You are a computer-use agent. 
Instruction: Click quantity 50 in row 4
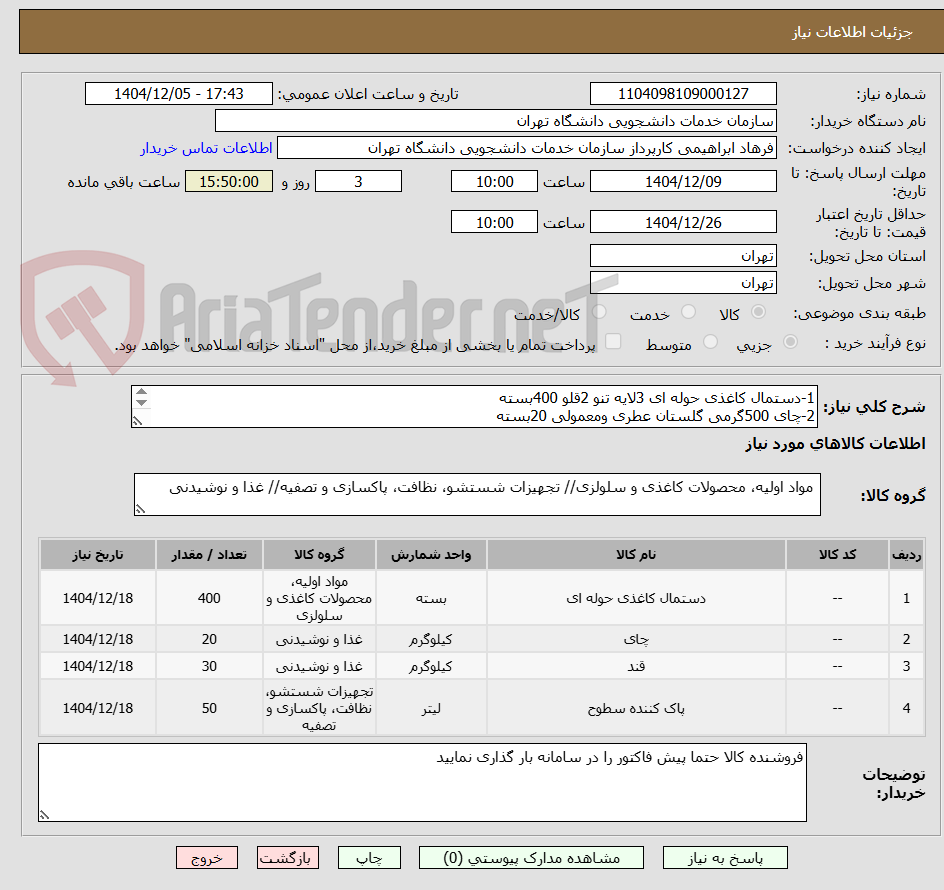[209, 708]
